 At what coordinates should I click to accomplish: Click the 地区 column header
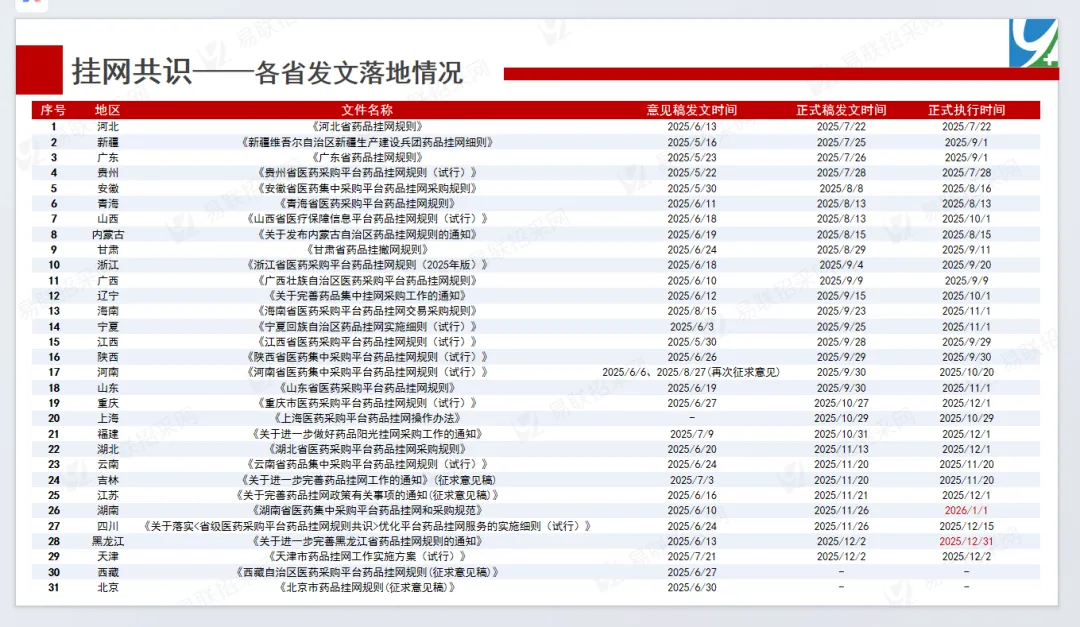(107, 110)
